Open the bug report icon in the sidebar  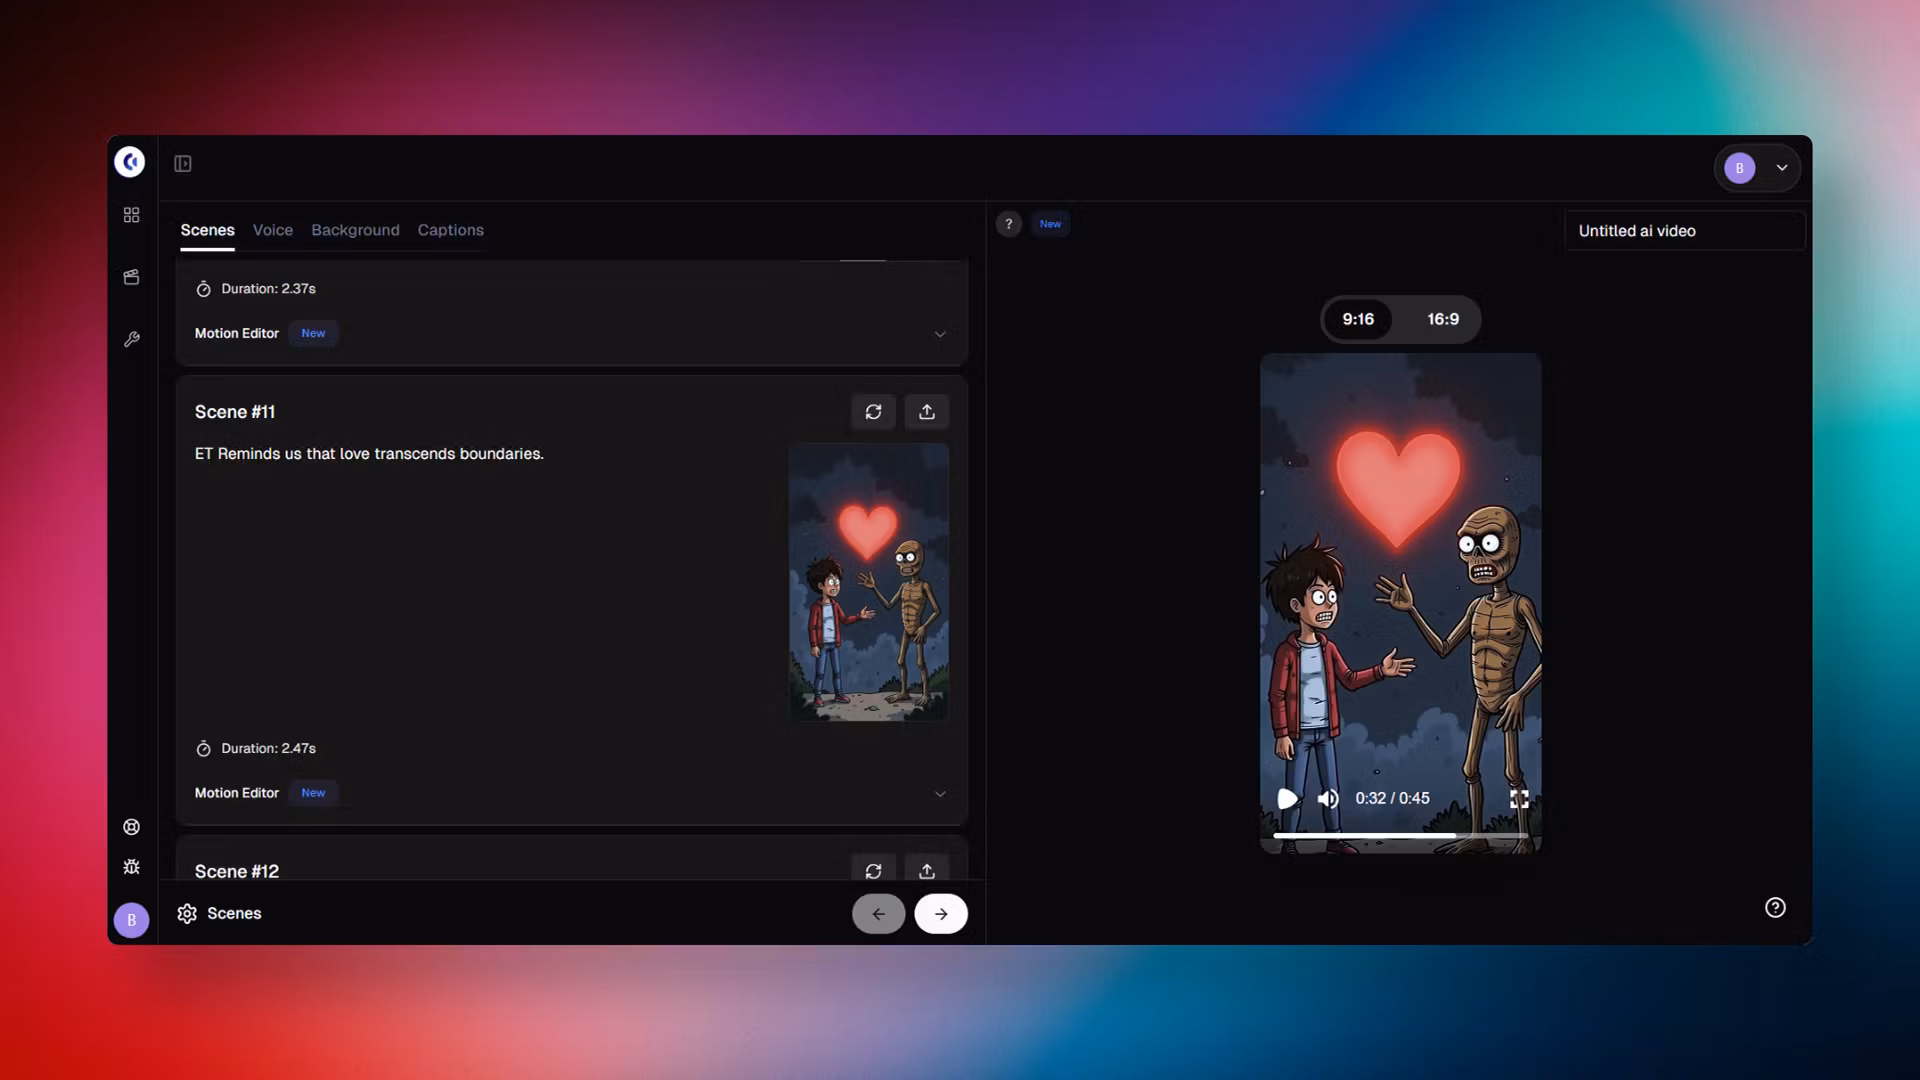(131, 866)
